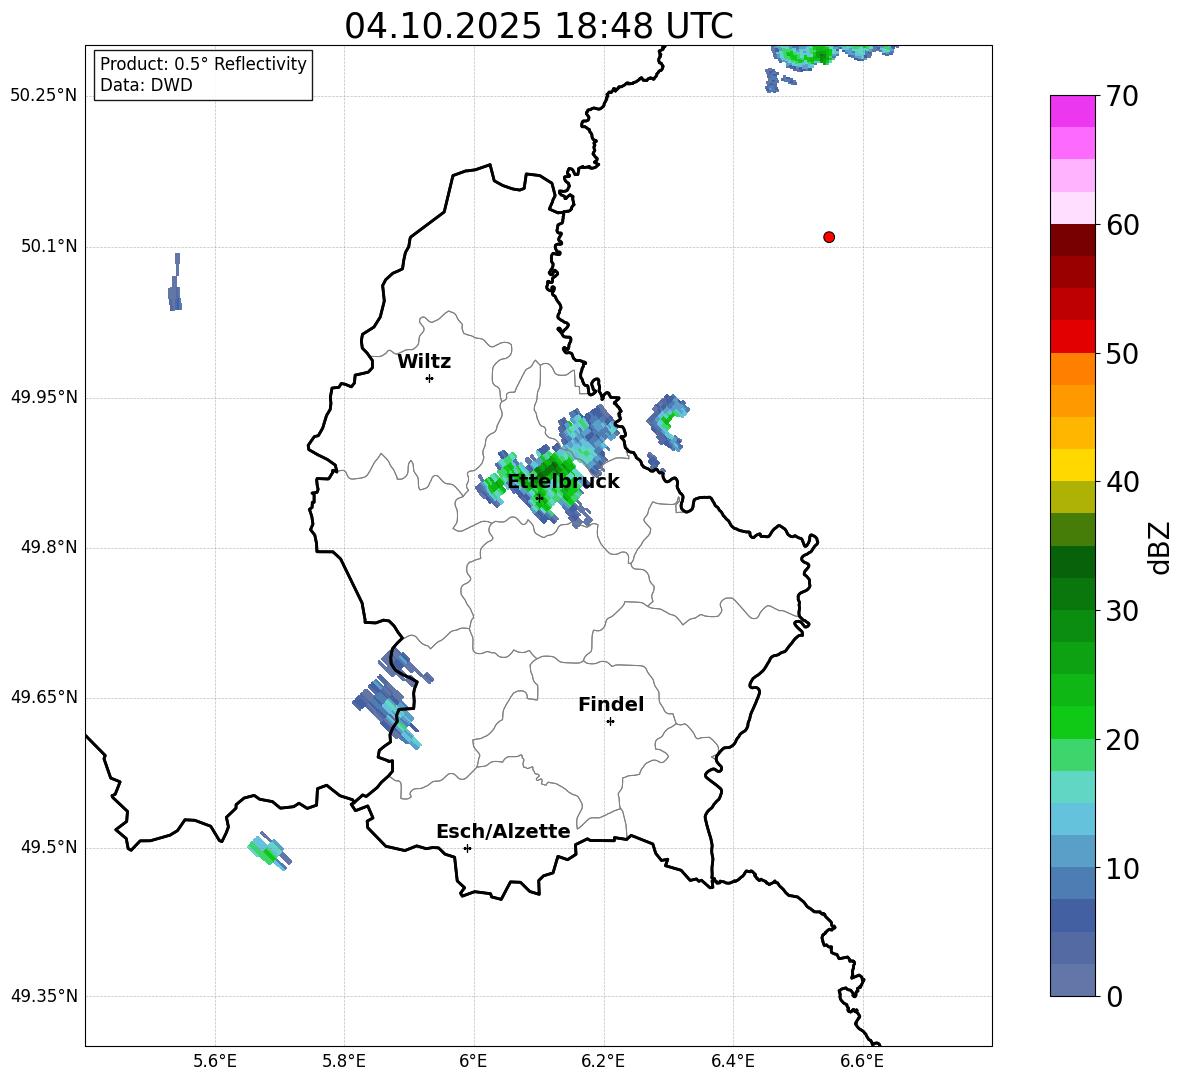The width and height of the screenshot is (1184, 1081).
Task: Click the 20 colorbar tick label
Action: (x=1122, y=740)
